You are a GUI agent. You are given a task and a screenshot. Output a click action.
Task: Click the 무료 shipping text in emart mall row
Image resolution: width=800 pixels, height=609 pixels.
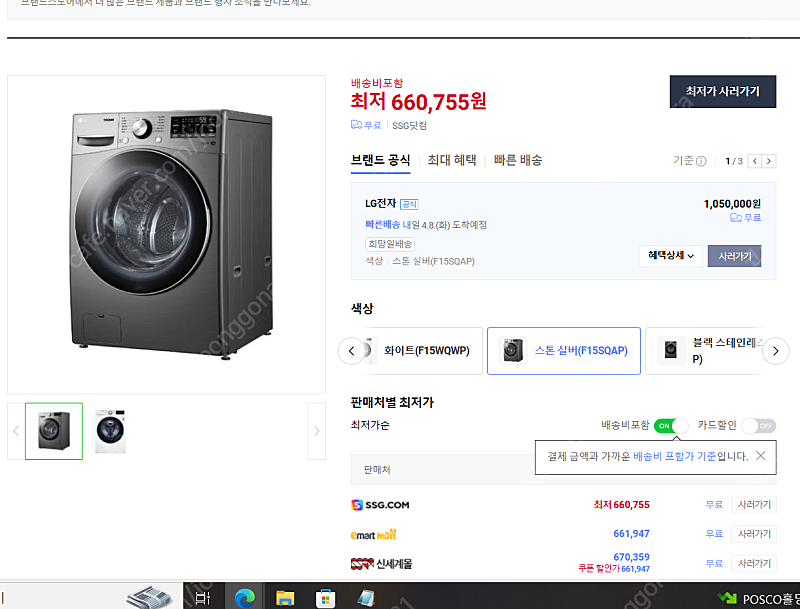pyautogui.click(x=714, y=534)
